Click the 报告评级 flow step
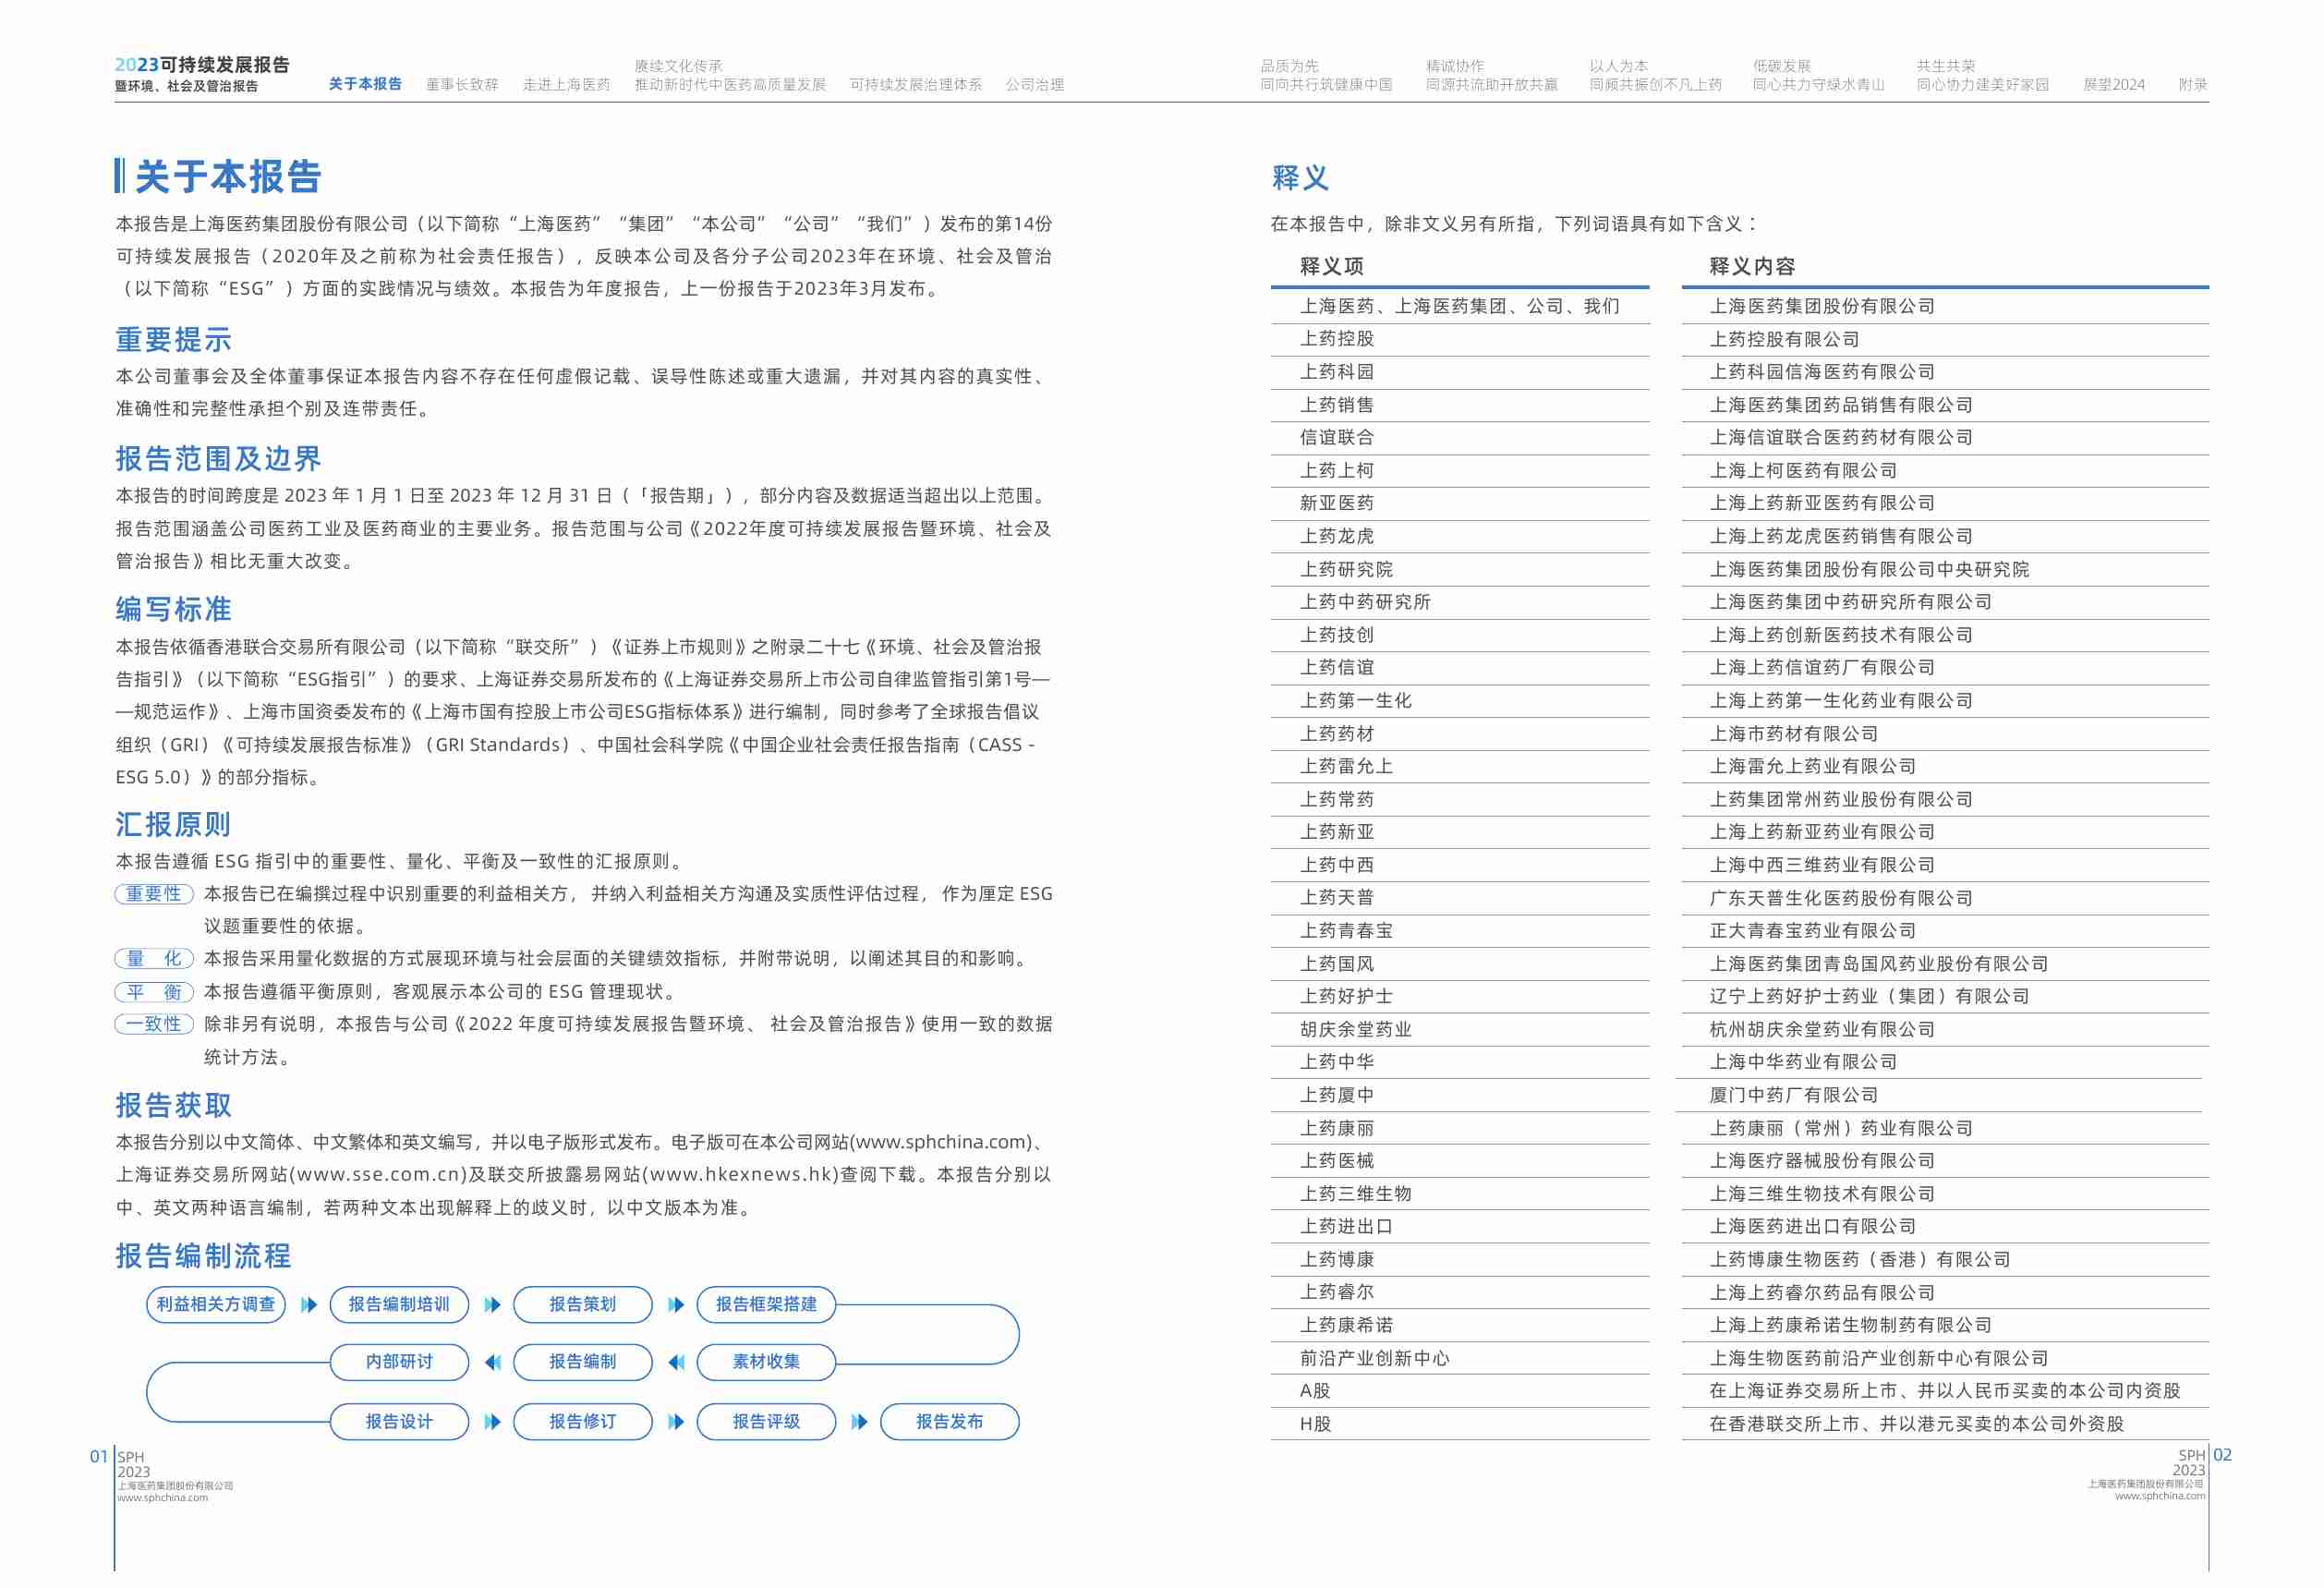The image size is (2324, 1588). pos(766,1422)
